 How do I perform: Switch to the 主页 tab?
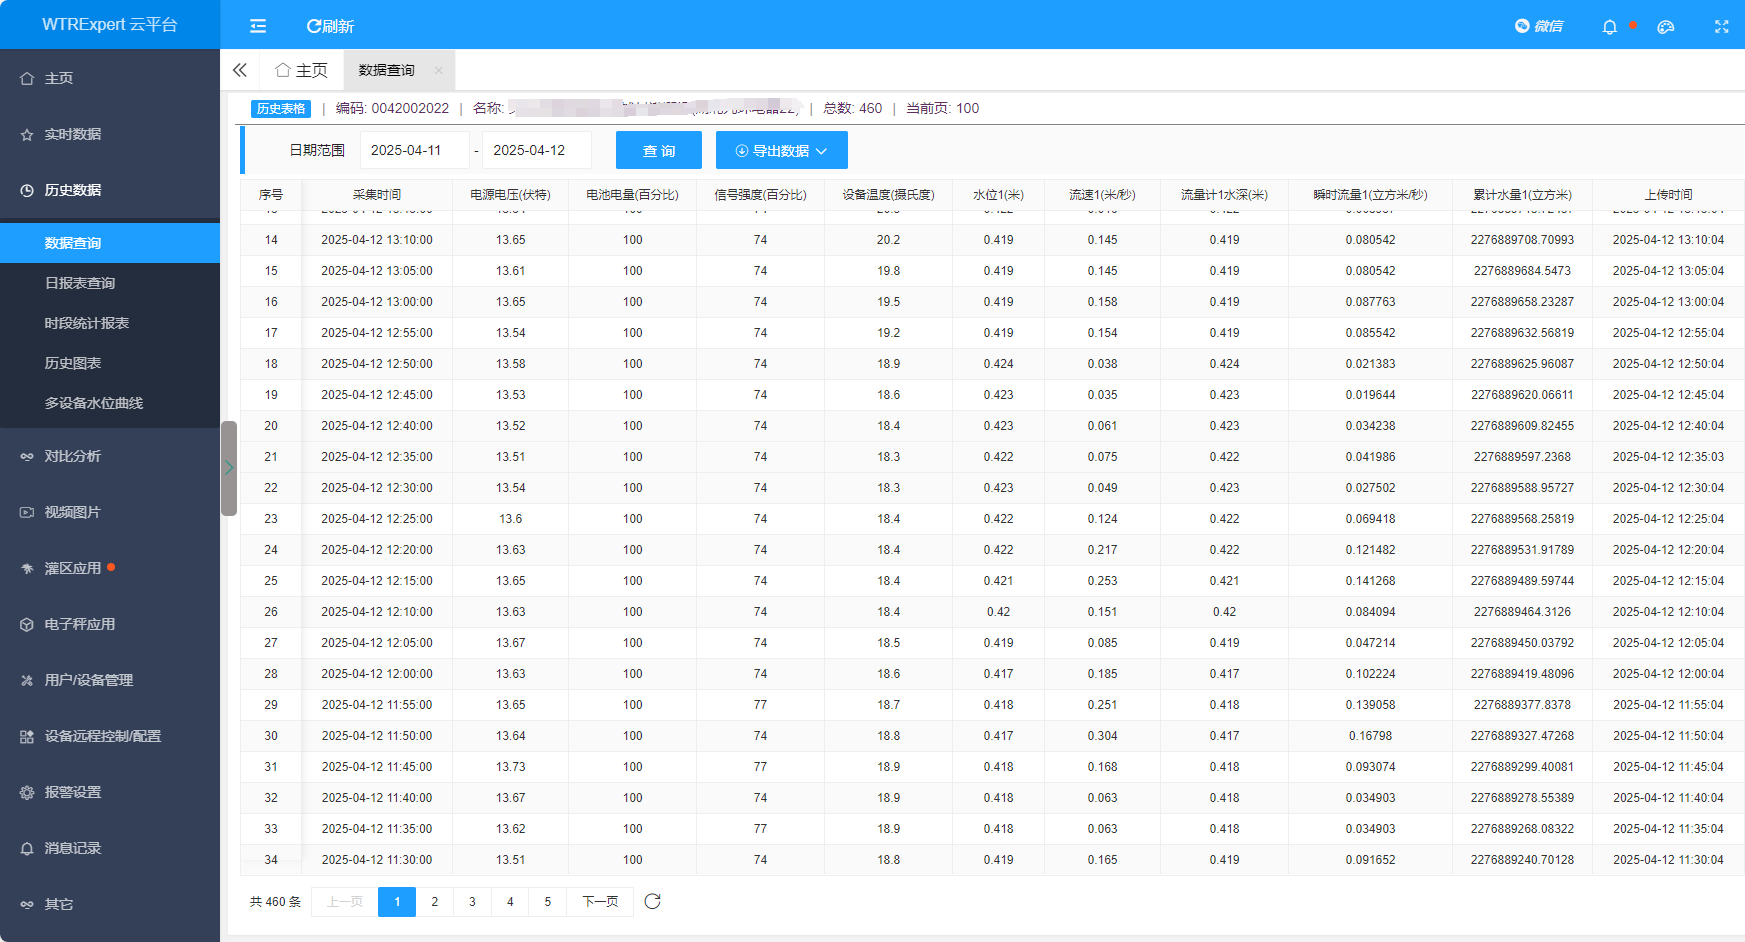point(302,70)
